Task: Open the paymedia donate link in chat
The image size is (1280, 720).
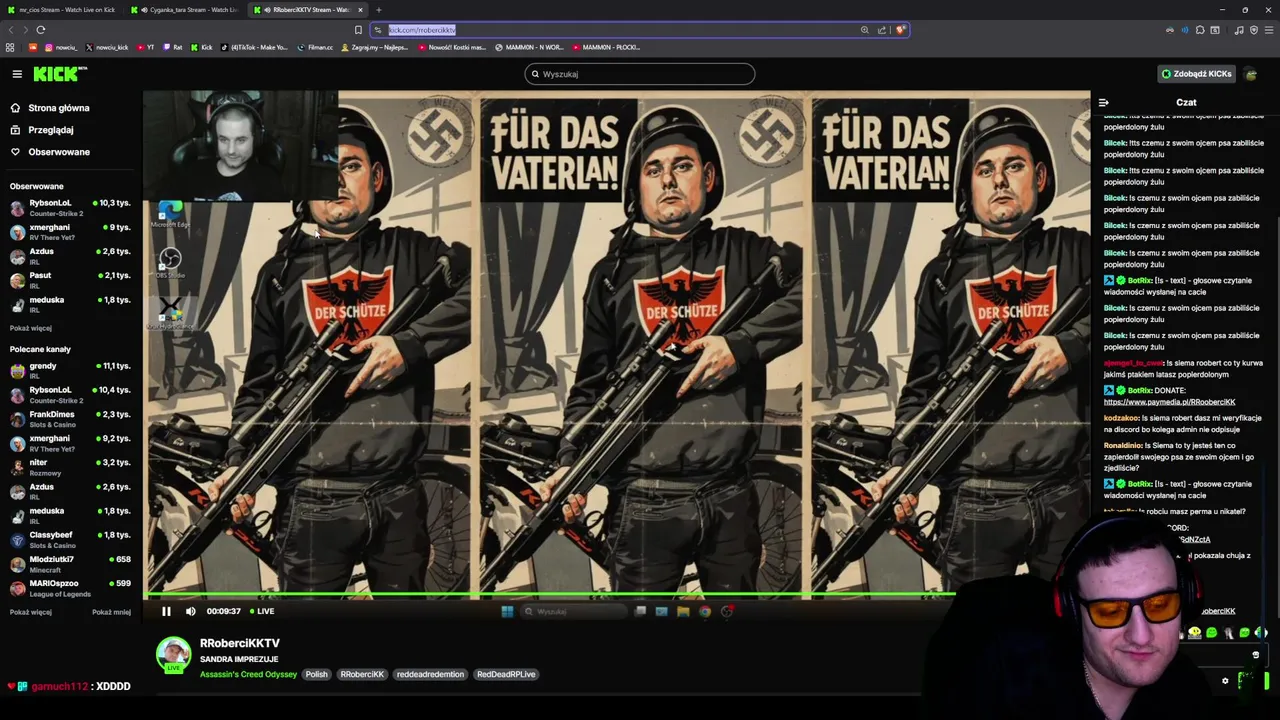Action: pos(1169,402)
